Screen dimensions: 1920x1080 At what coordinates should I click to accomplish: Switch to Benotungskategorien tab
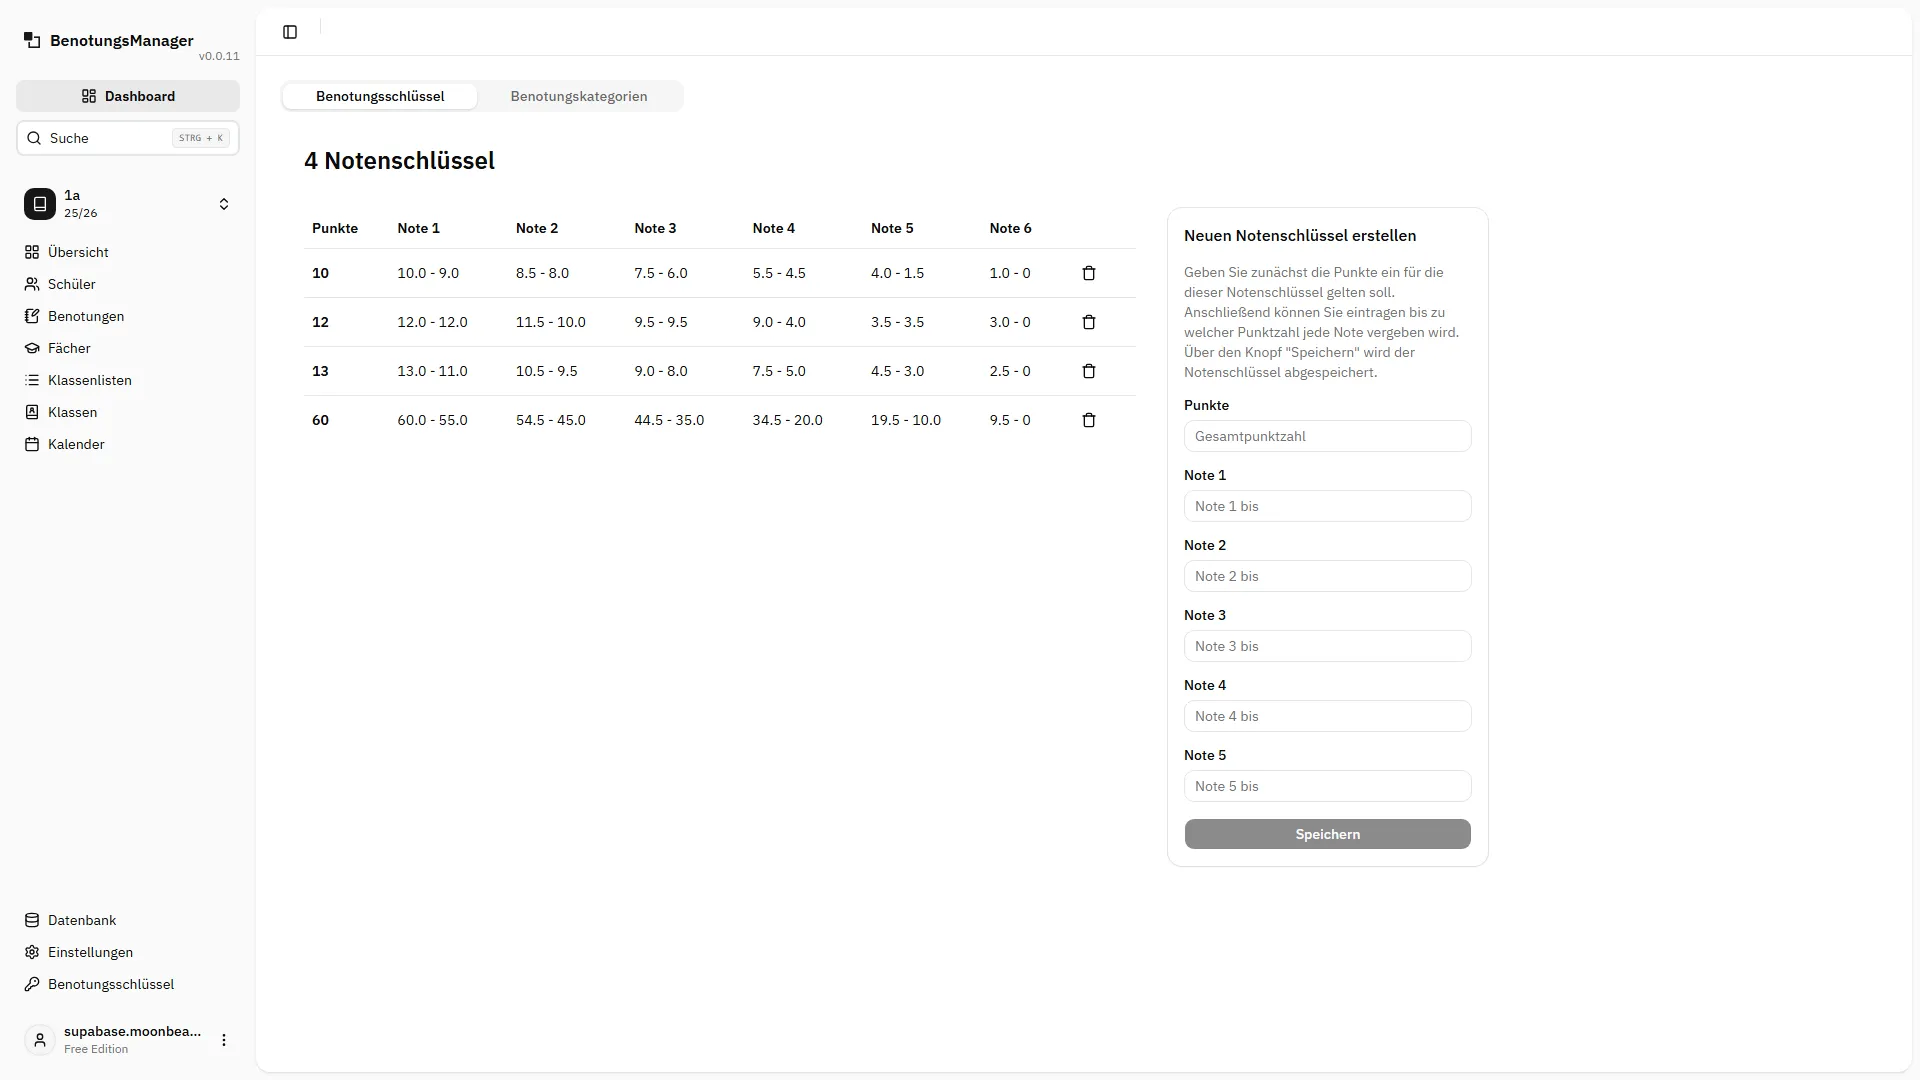(579, 96)
